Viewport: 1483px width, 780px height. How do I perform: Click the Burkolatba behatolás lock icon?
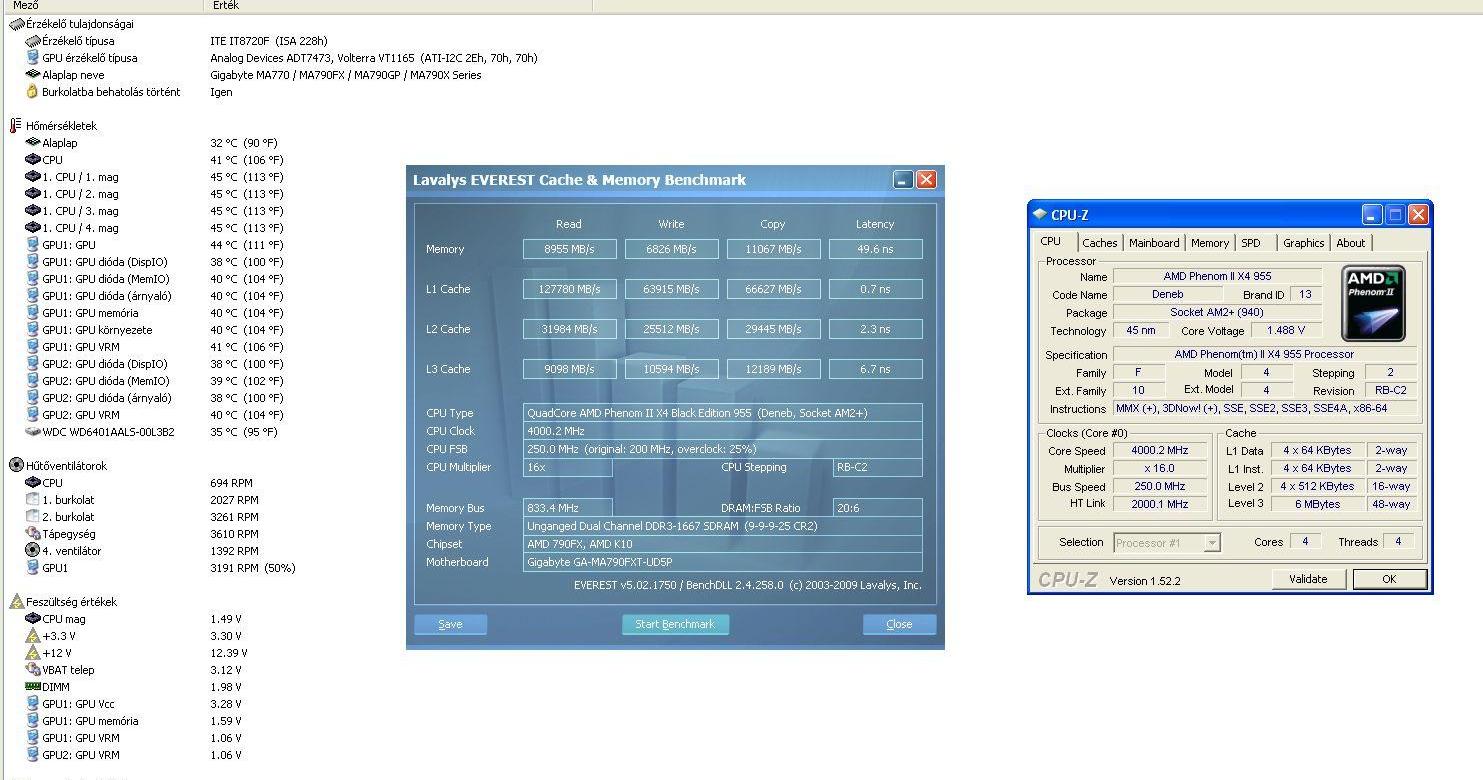[x=32, y=92]
